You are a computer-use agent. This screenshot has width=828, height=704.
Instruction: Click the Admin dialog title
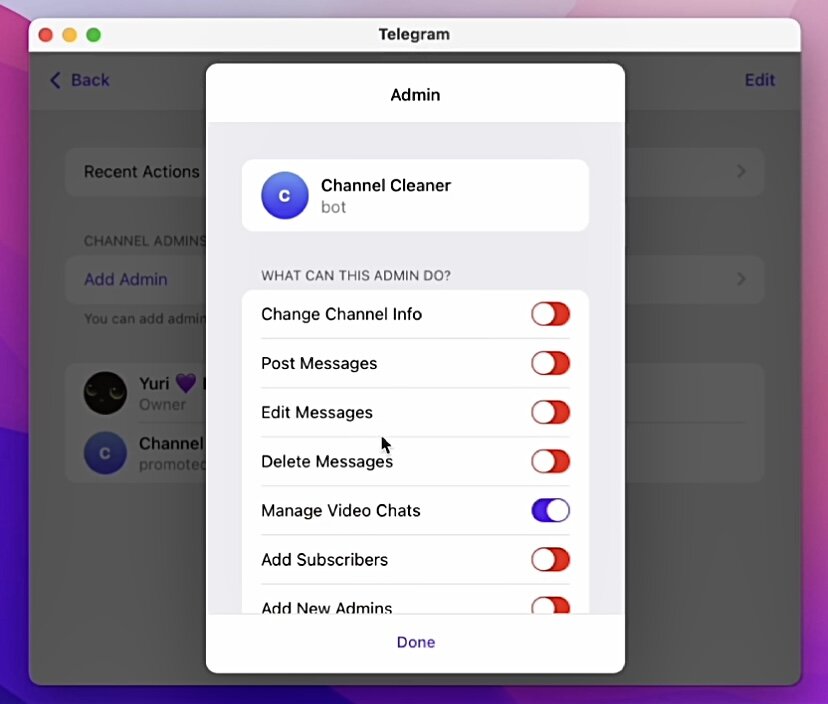[x=415, y=95]
